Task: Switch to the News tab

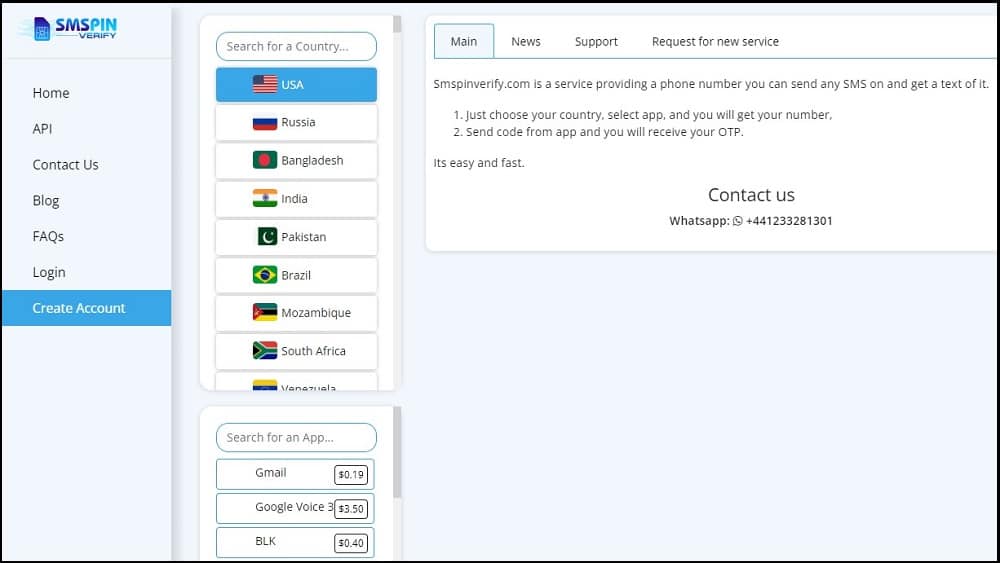Action: (x=526, y=41)
